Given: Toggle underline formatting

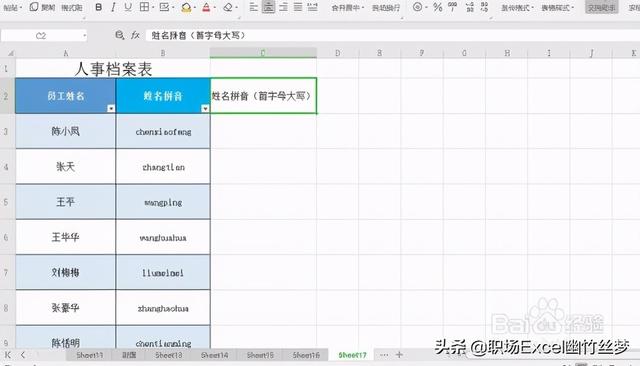Looking at the screenshot, I should [x=128, y=7].
